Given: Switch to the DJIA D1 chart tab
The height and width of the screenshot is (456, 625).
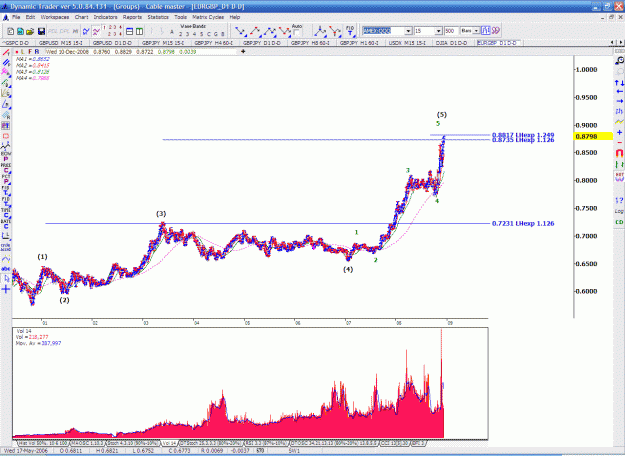Looking at the screenshot, I should 452,43.
